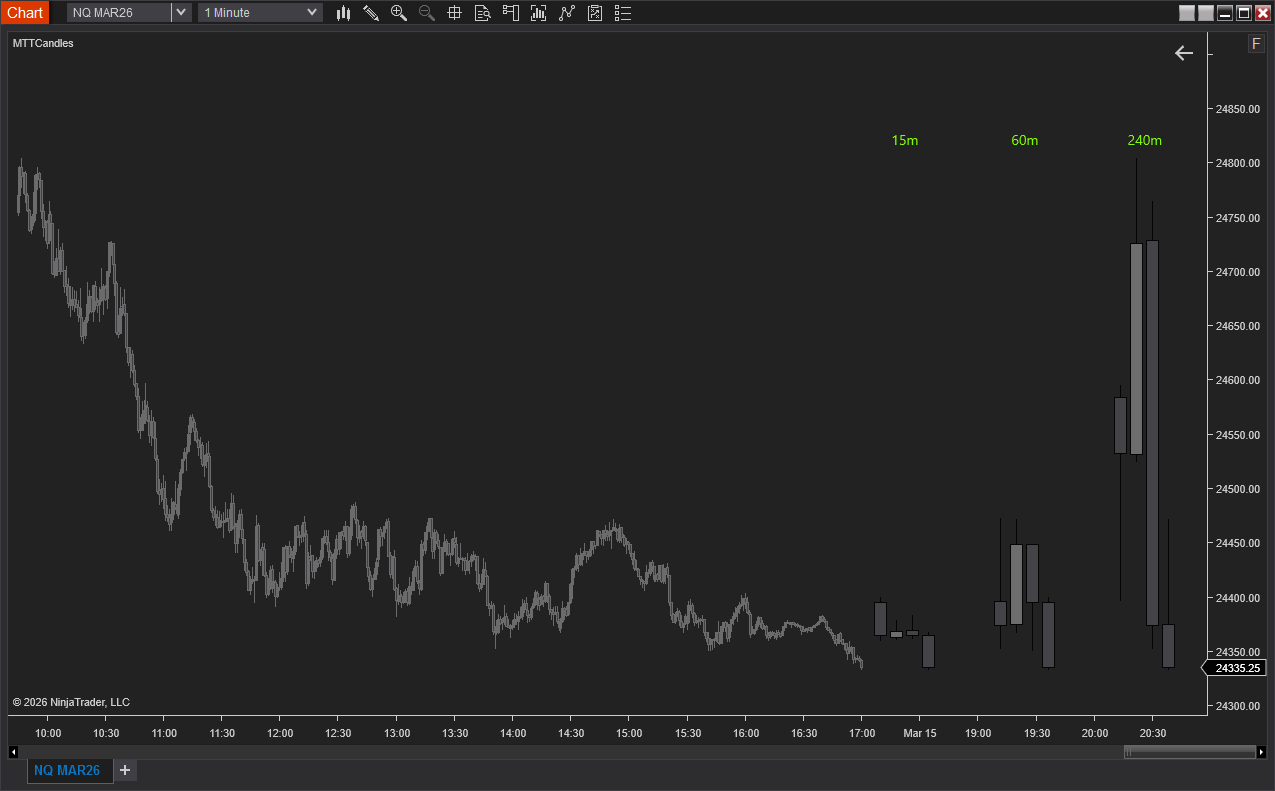Open the Properties list icon
The image size is (1275, 791).
pos(623,13)
